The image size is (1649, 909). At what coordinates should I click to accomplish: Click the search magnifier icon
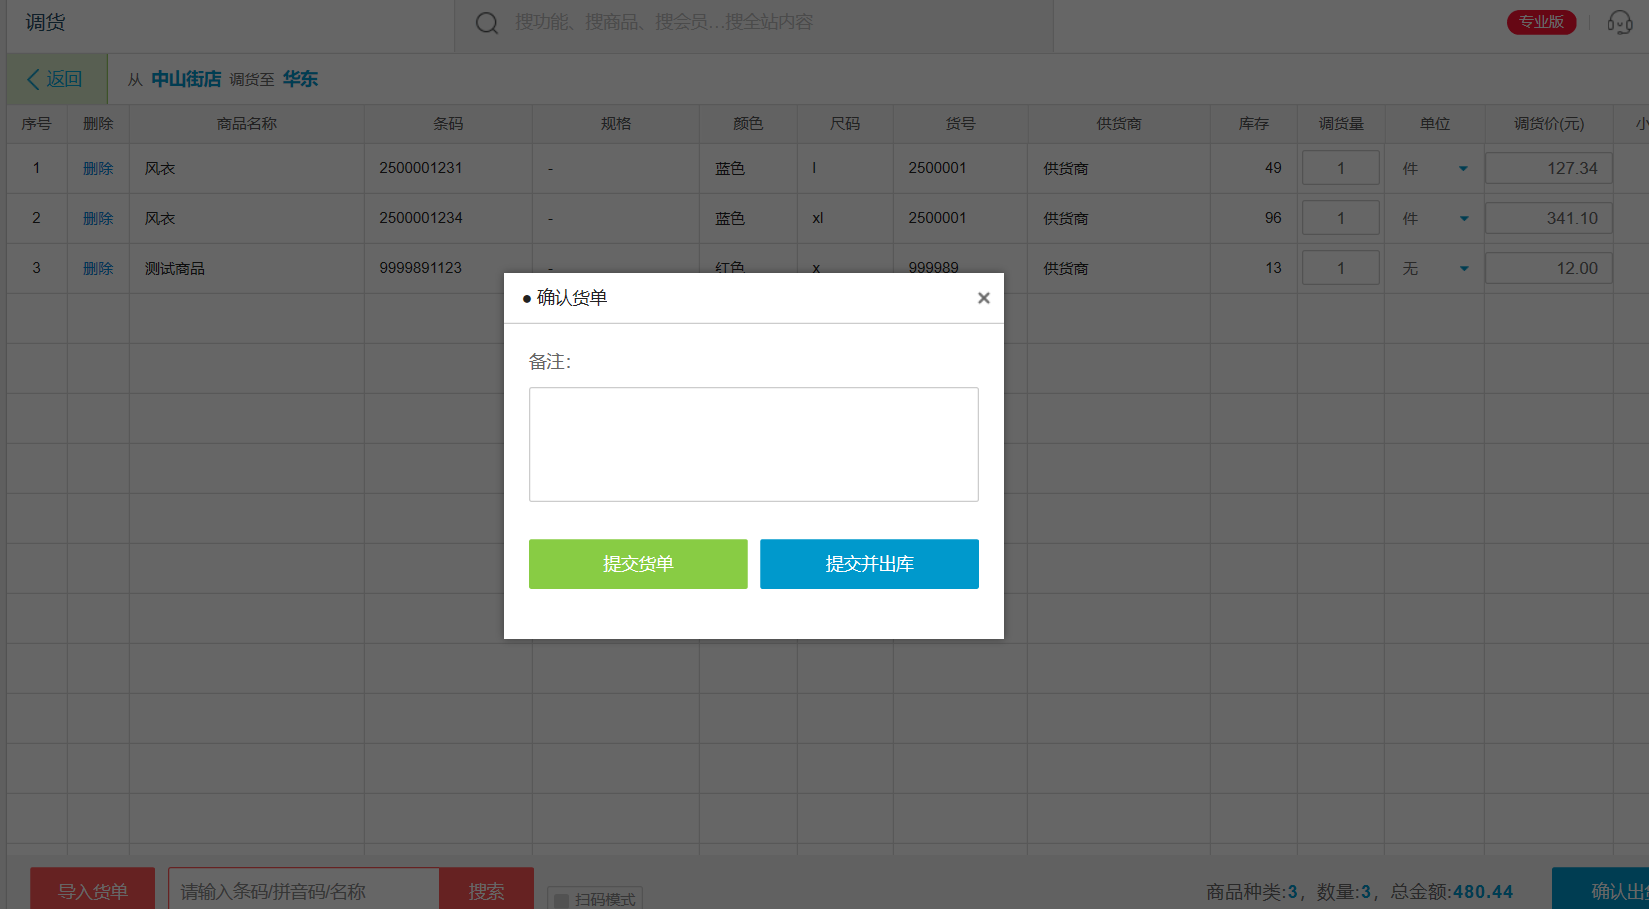(x=487, y=23)
